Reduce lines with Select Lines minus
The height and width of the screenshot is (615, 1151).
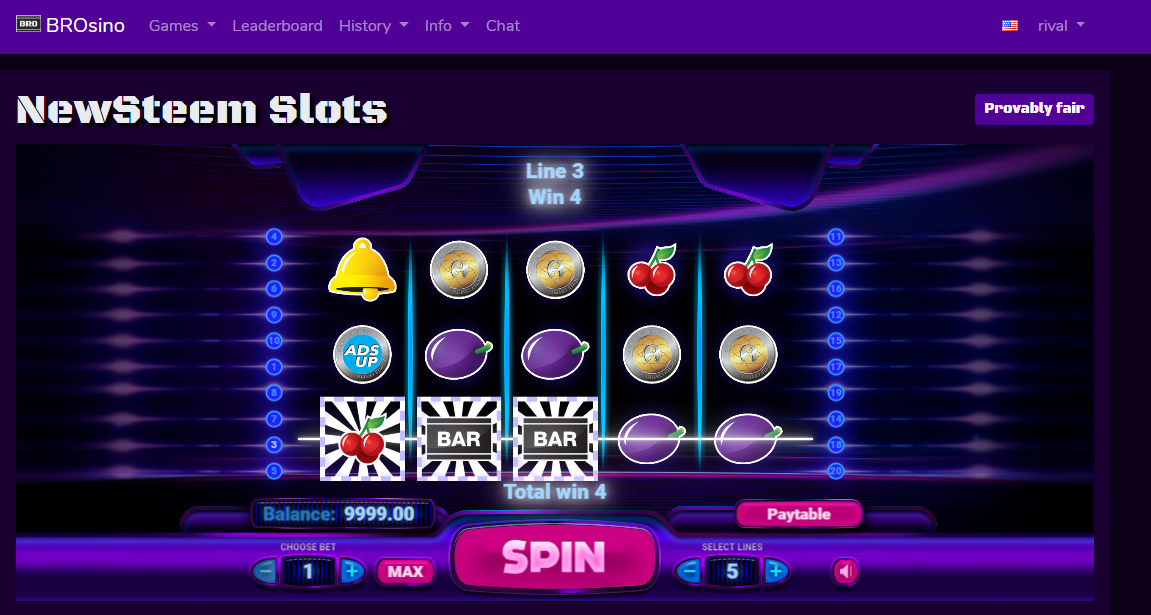[688, 571]
